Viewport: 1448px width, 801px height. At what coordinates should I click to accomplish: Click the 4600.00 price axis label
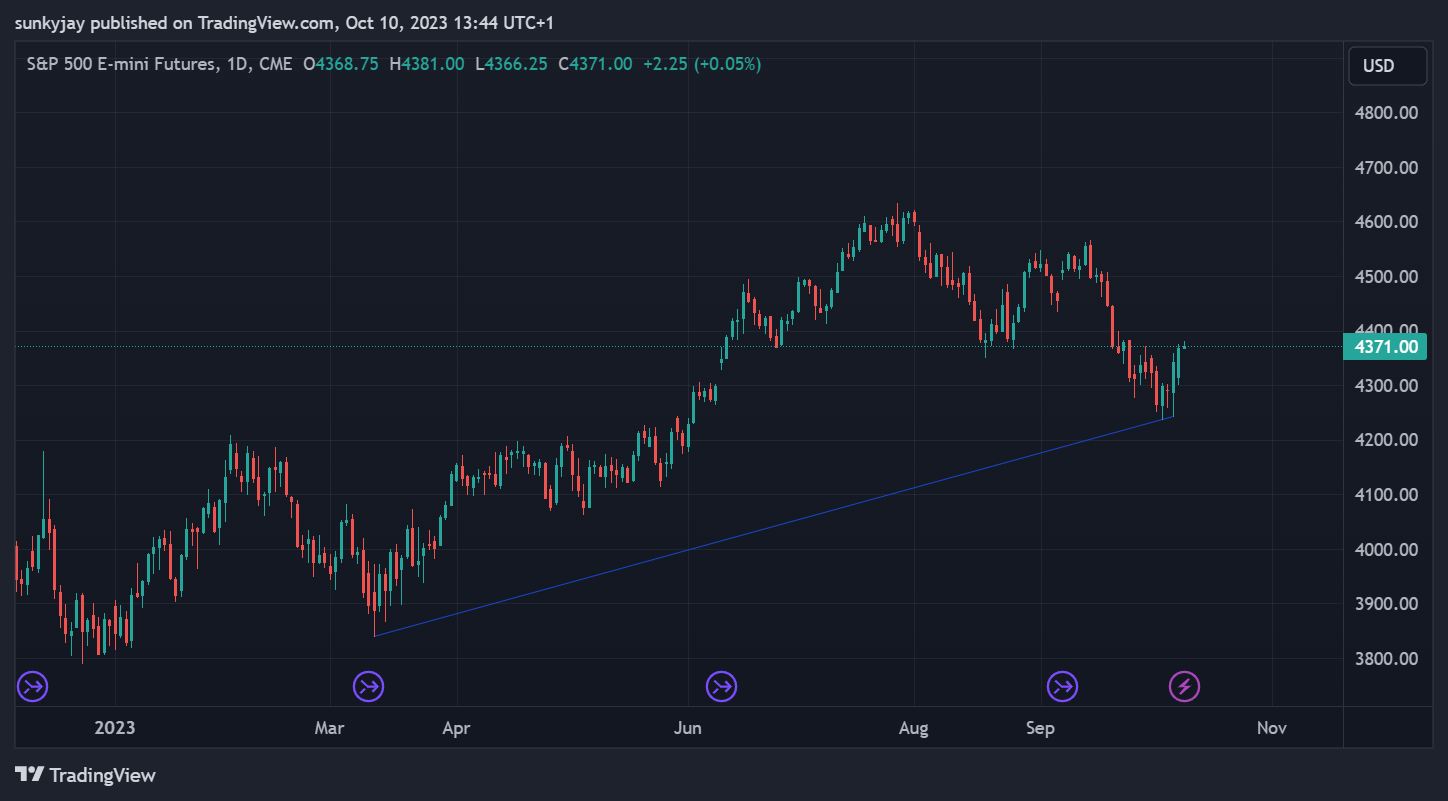coord(1385,222)
